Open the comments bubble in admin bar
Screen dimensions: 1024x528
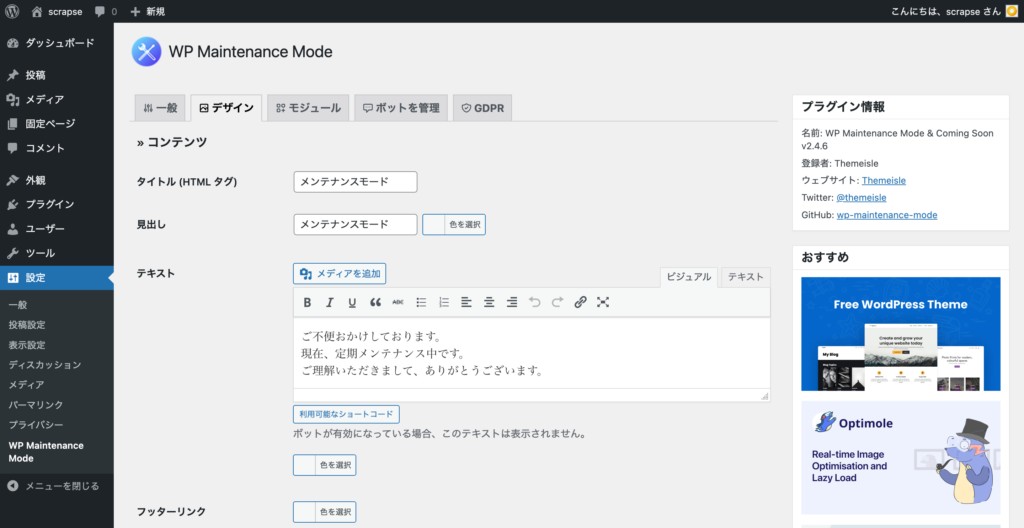tap(105, 11)
